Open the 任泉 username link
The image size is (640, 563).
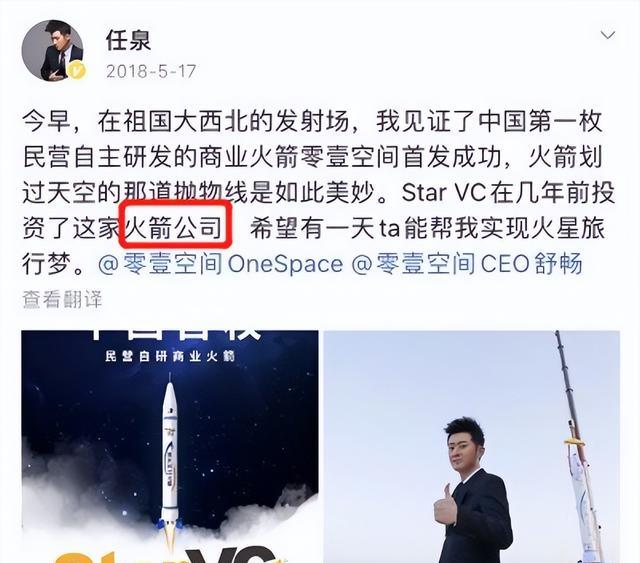128,40
